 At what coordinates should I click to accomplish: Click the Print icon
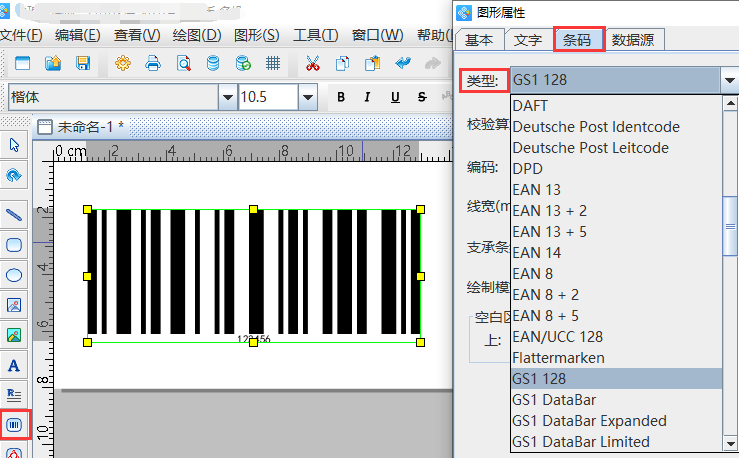pyautogui.click(x=153, y=63)
